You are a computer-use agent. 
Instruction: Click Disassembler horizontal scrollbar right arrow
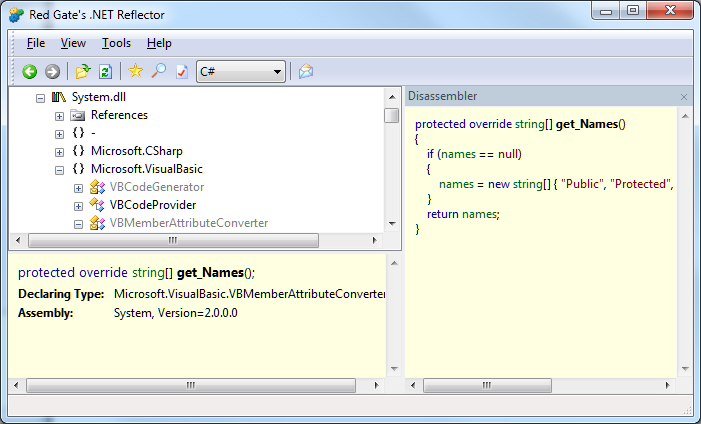coord(667,385)
